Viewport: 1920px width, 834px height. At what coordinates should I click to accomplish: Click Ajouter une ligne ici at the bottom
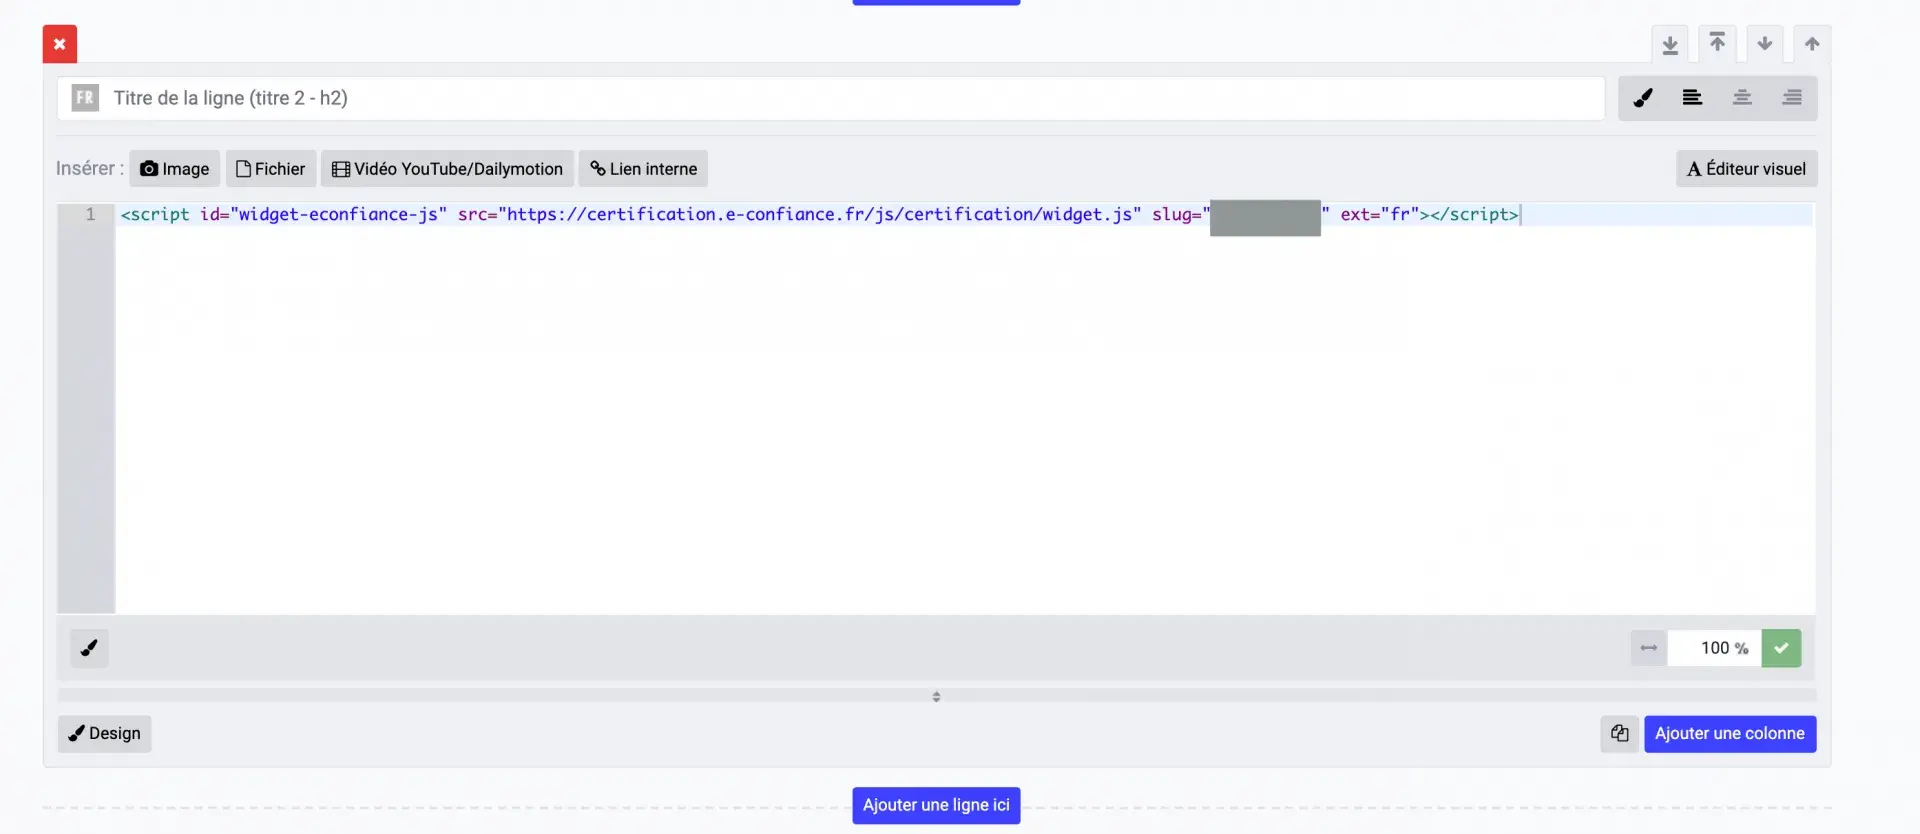point(936,806)
